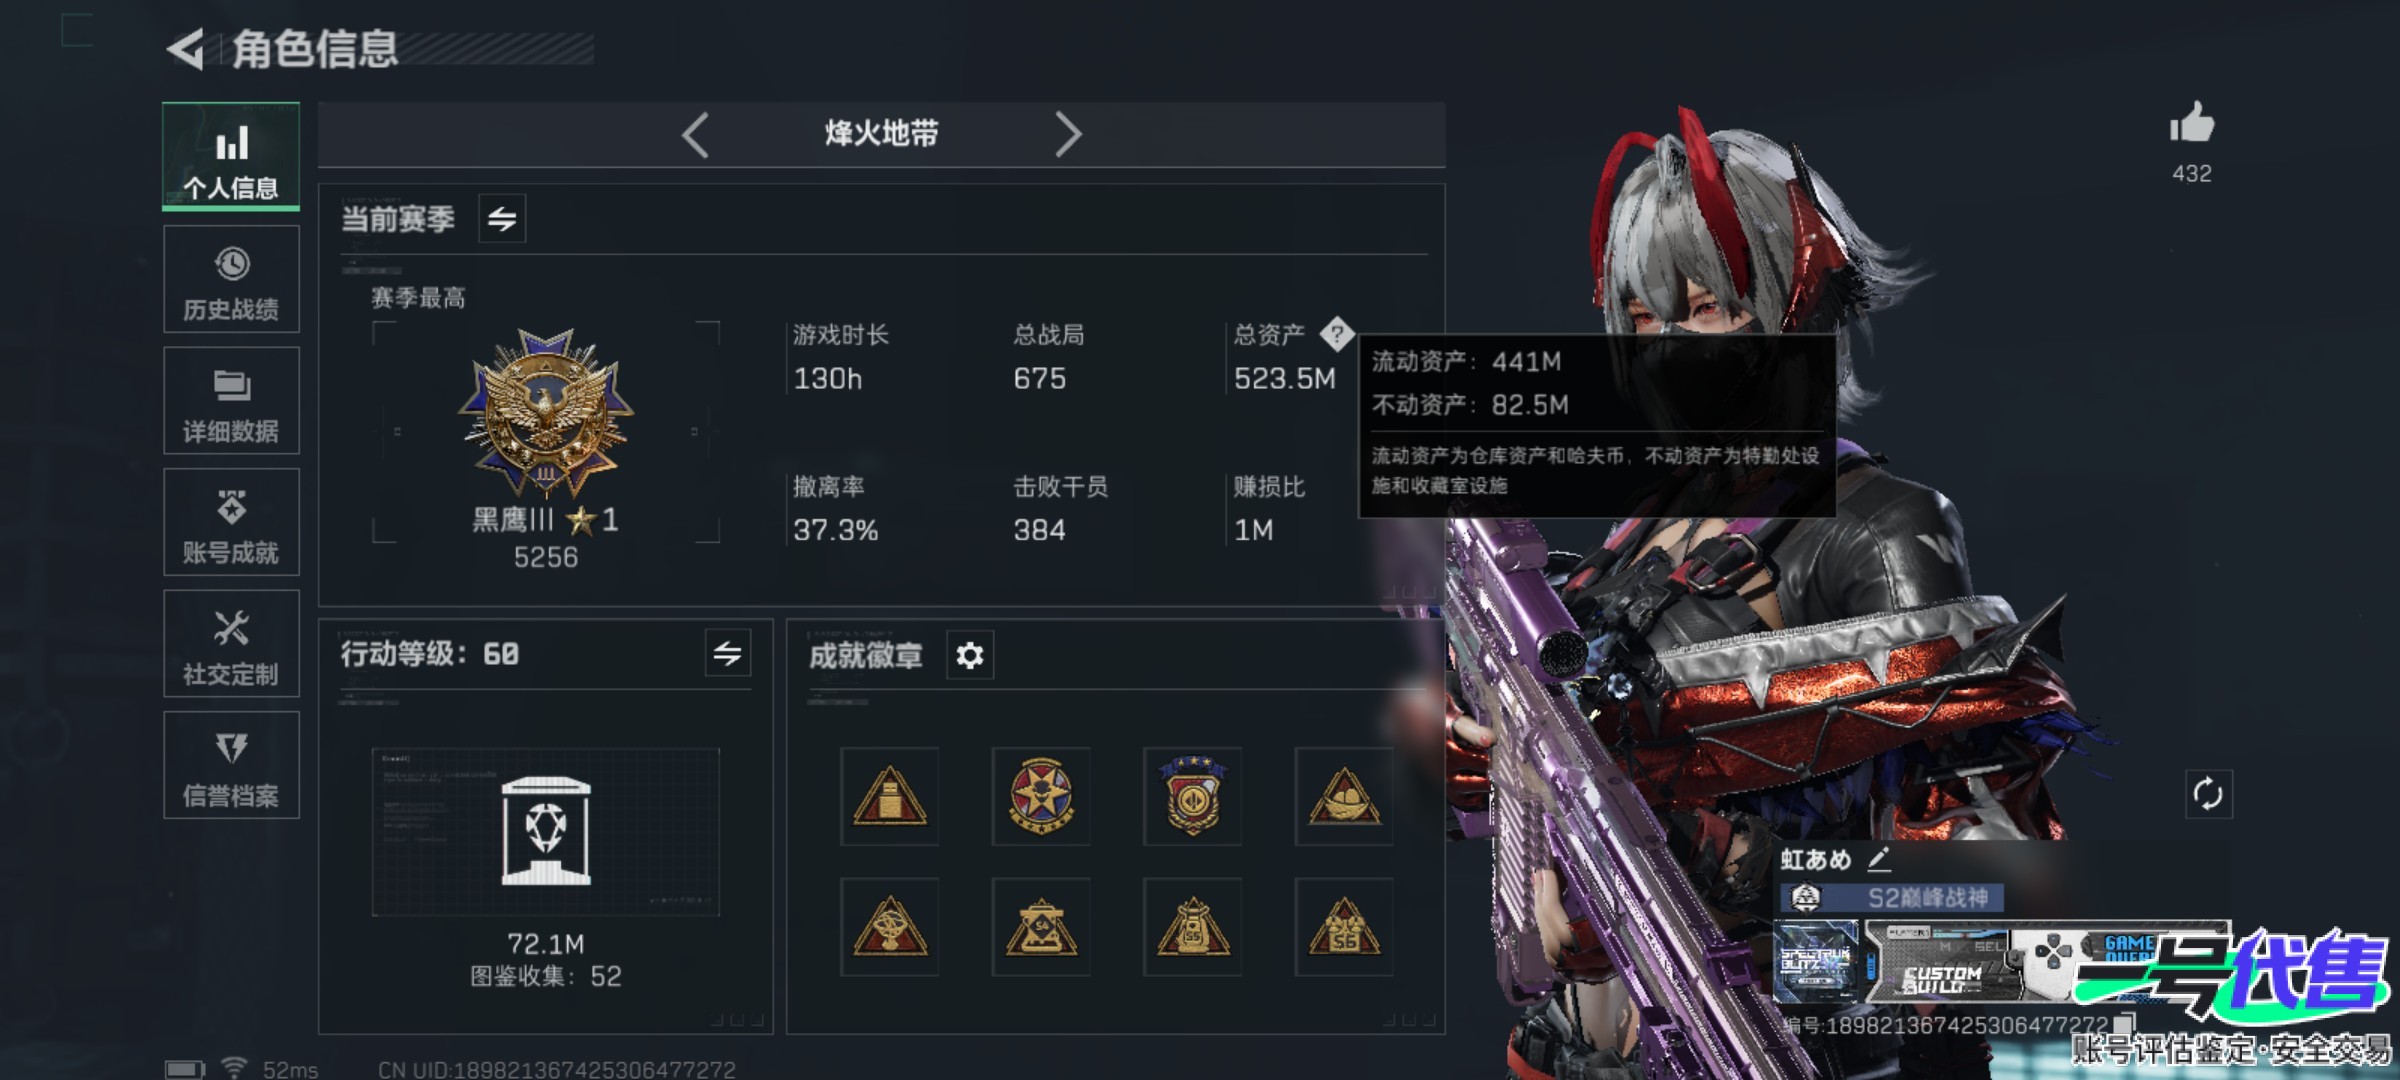Click the 图鉴收集 collection display case

[x=546, y=831]
